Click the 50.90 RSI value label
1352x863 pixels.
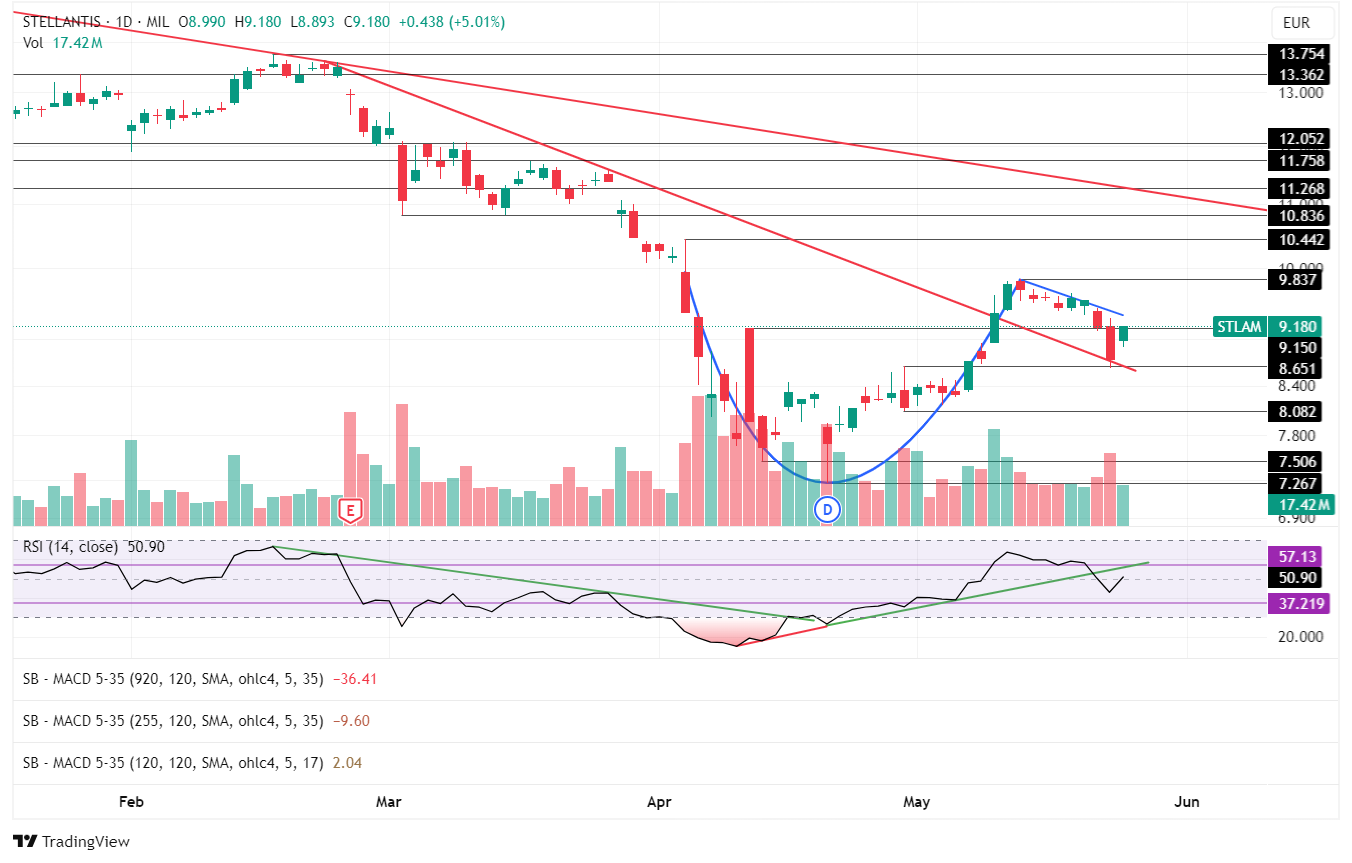click(x=1294, y=578)
